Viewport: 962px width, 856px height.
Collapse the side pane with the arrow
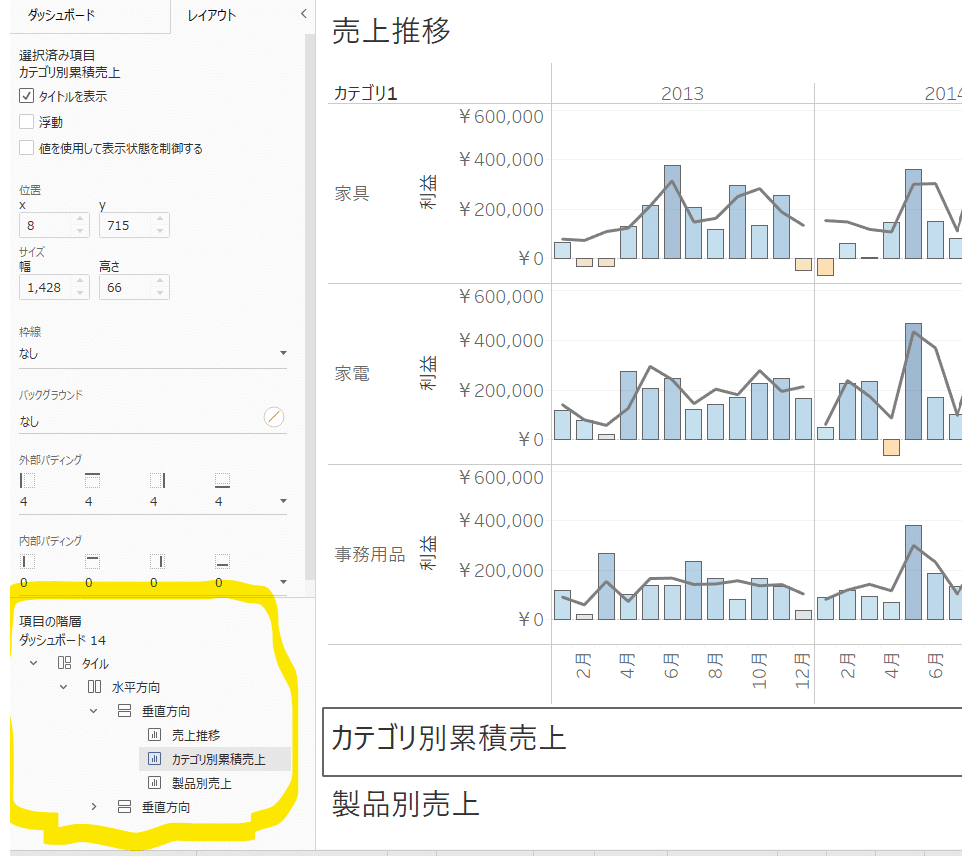click(303, 13)
